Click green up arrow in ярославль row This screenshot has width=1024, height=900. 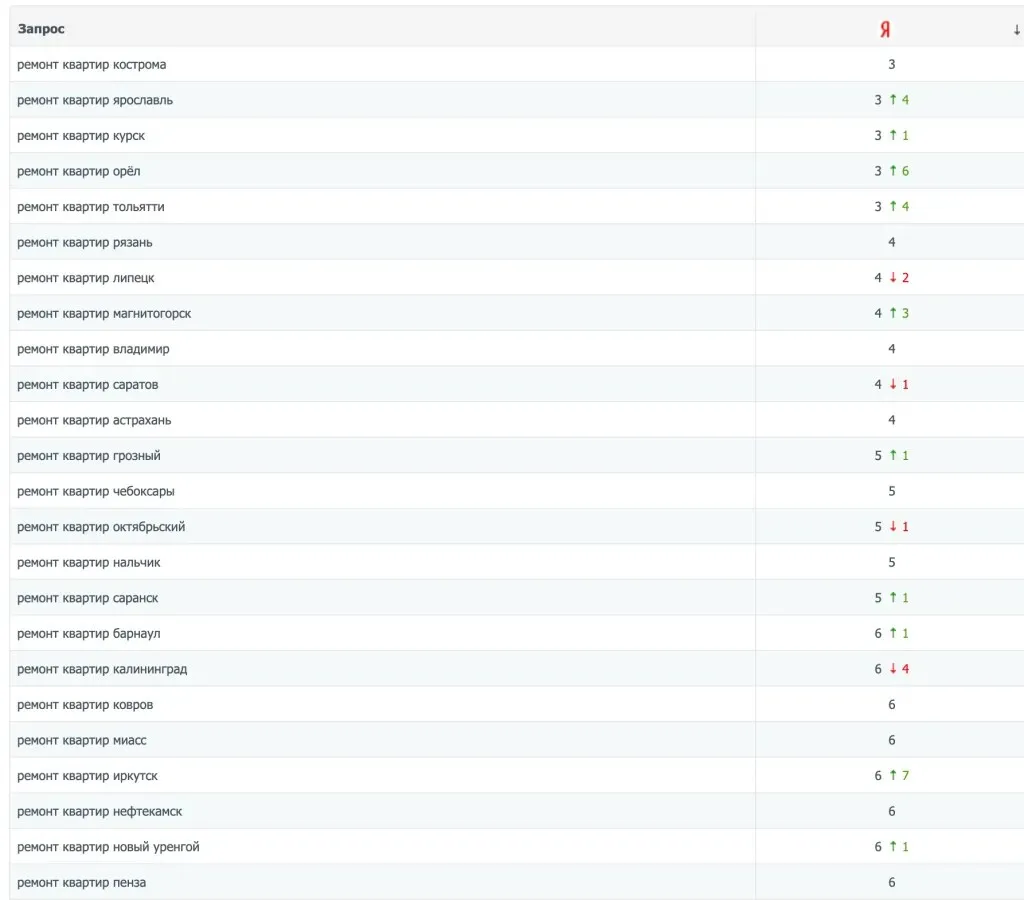pos(893,99)
